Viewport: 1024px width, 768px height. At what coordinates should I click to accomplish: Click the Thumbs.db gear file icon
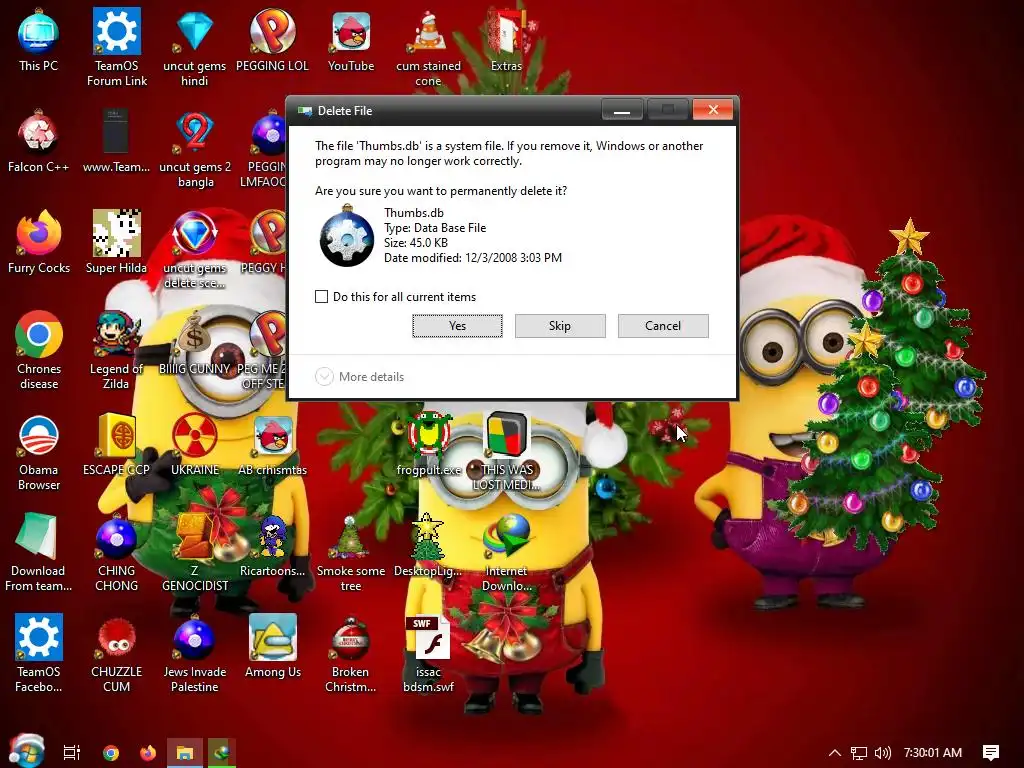click(346, 236)
